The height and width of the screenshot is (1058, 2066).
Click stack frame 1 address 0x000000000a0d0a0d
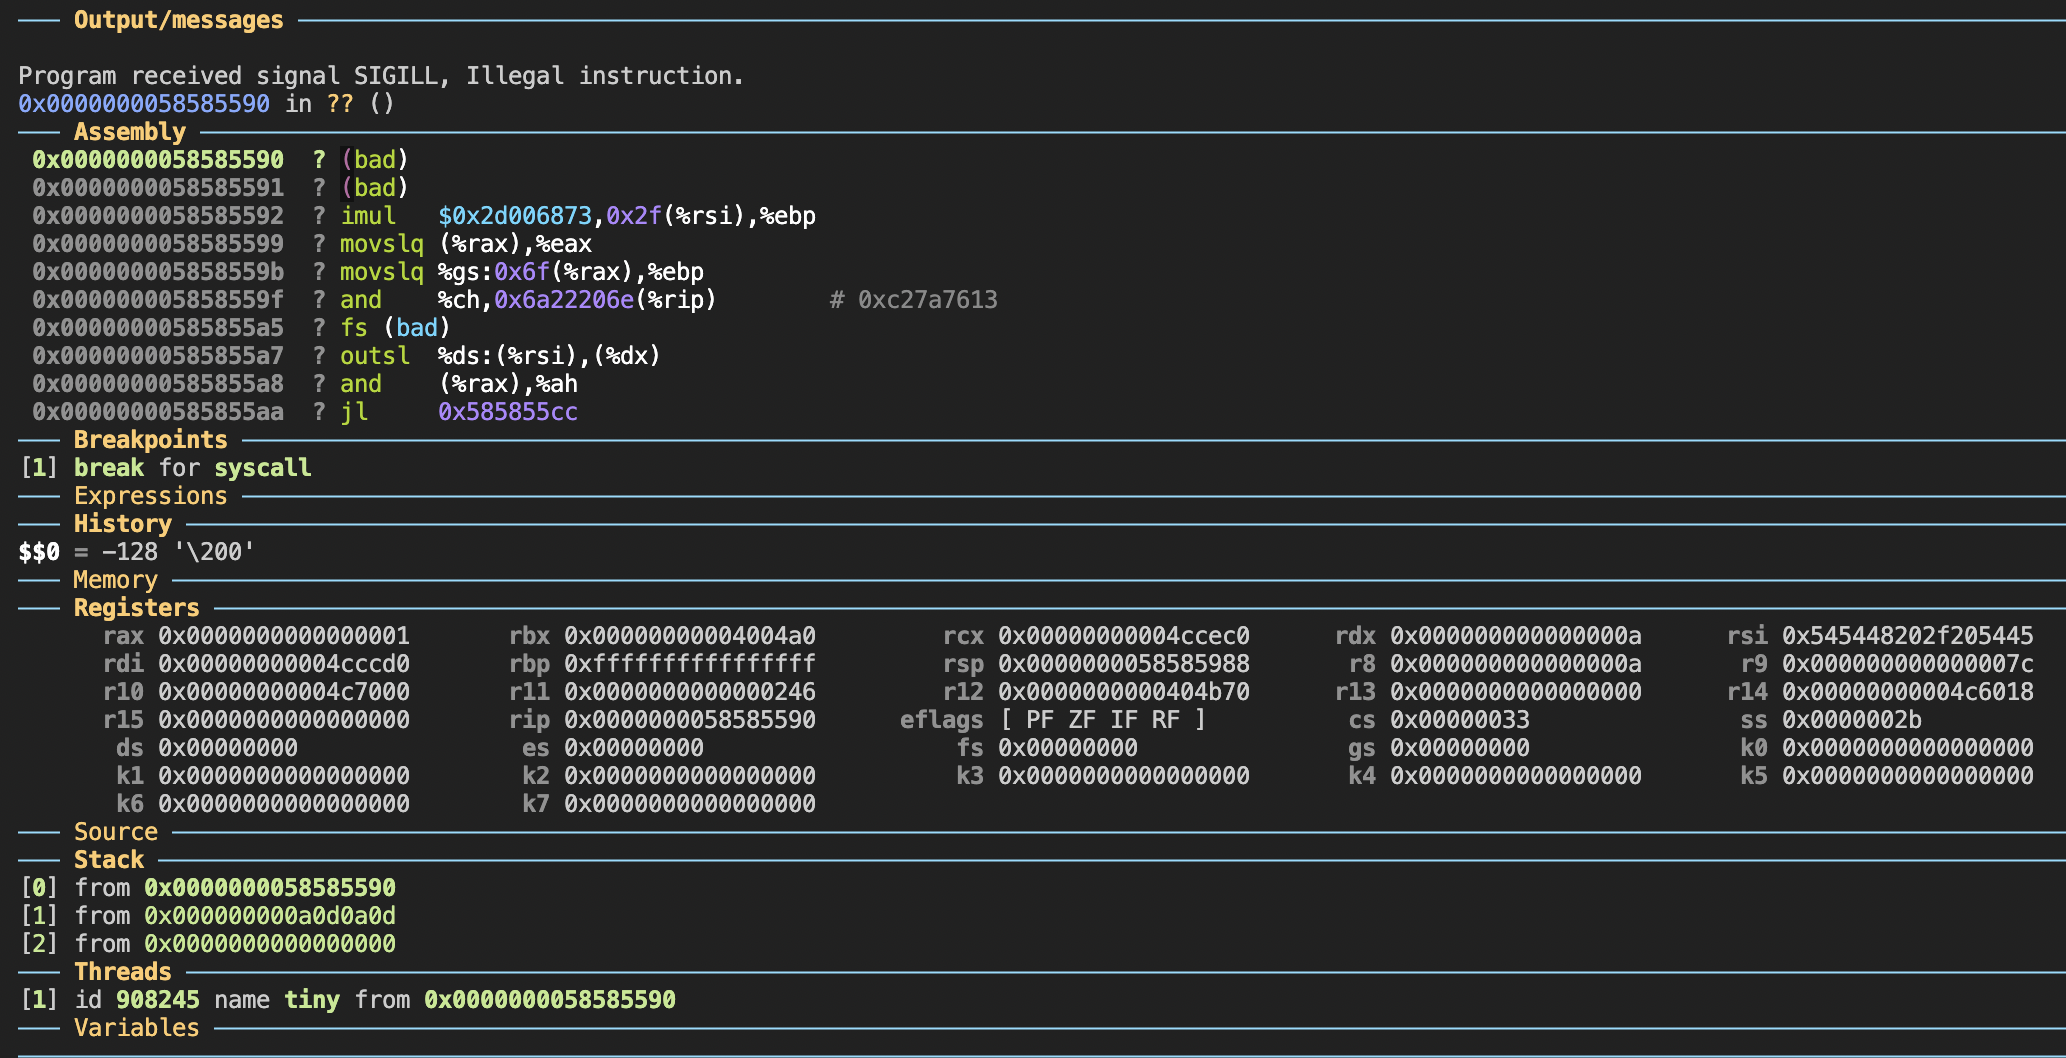pyautogui.click(x=269, y=916)
